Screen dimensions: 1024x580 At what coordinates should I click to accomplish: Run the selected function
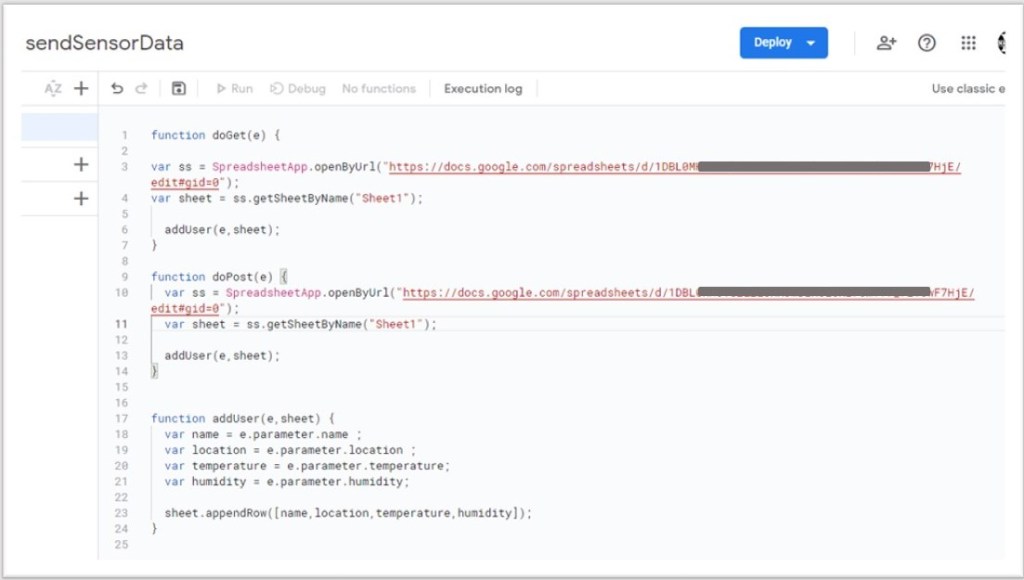(x=234, y=89)
